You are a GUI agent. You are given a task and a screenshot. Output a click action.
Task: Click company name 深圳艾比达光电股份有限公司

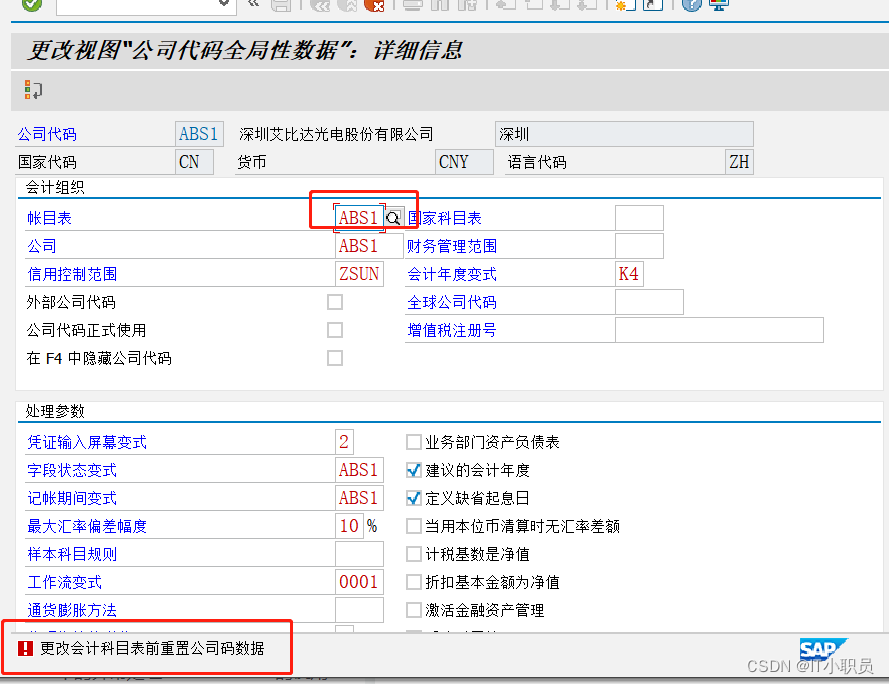(x=336, y=134)
